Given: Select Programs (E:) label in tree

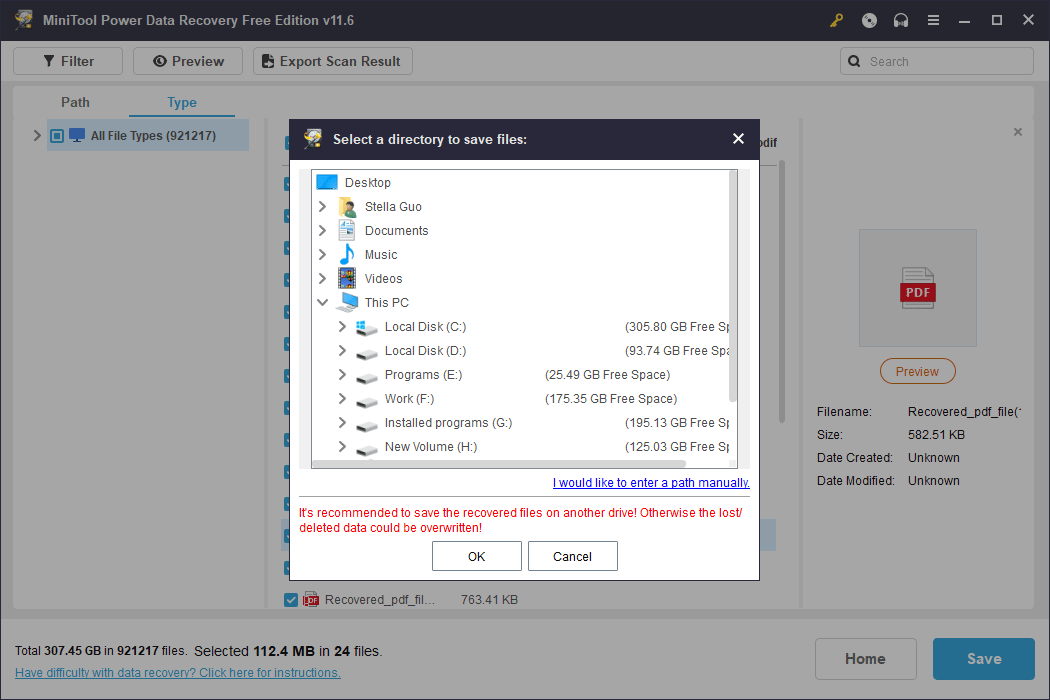Looking at the screenshot, I should click(423, 374).
